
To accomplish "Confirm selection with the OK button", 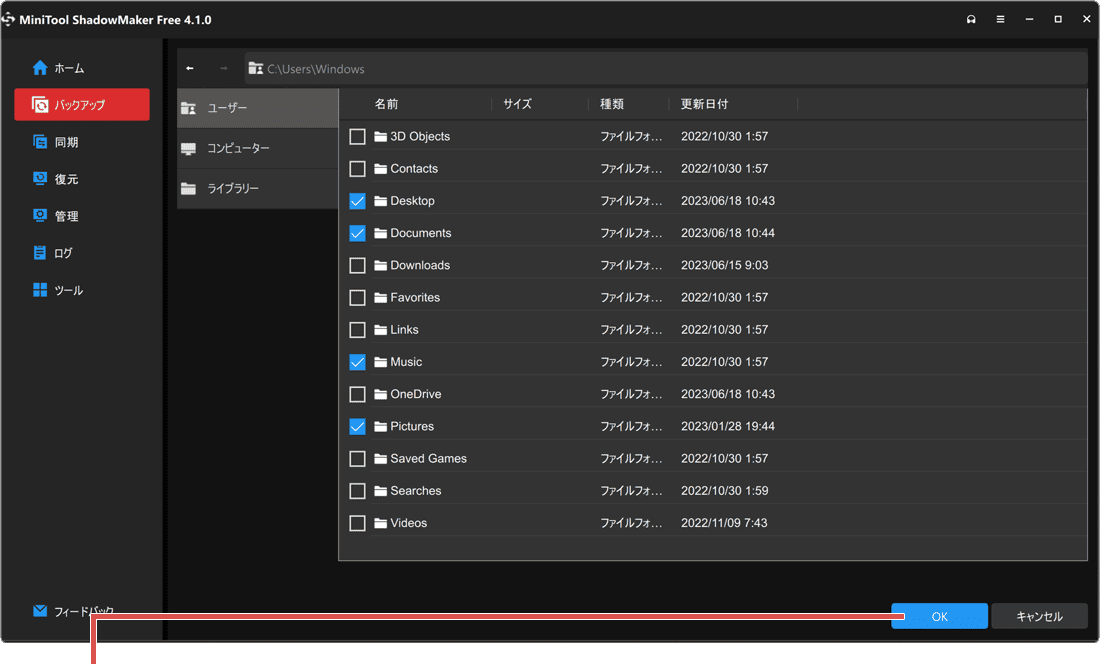I will point(939,616).
